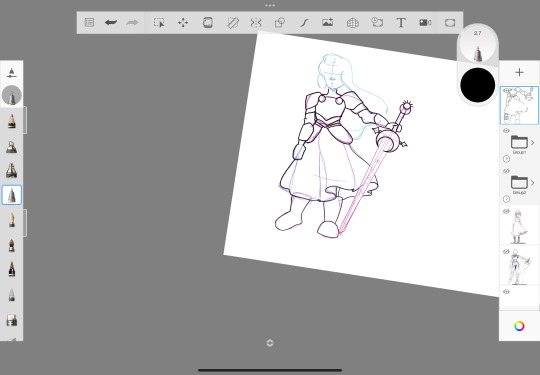The height and width of the screenshot is (375, 540).
Task: Redo with the forward arrow
Action: (x=132, y=23)
